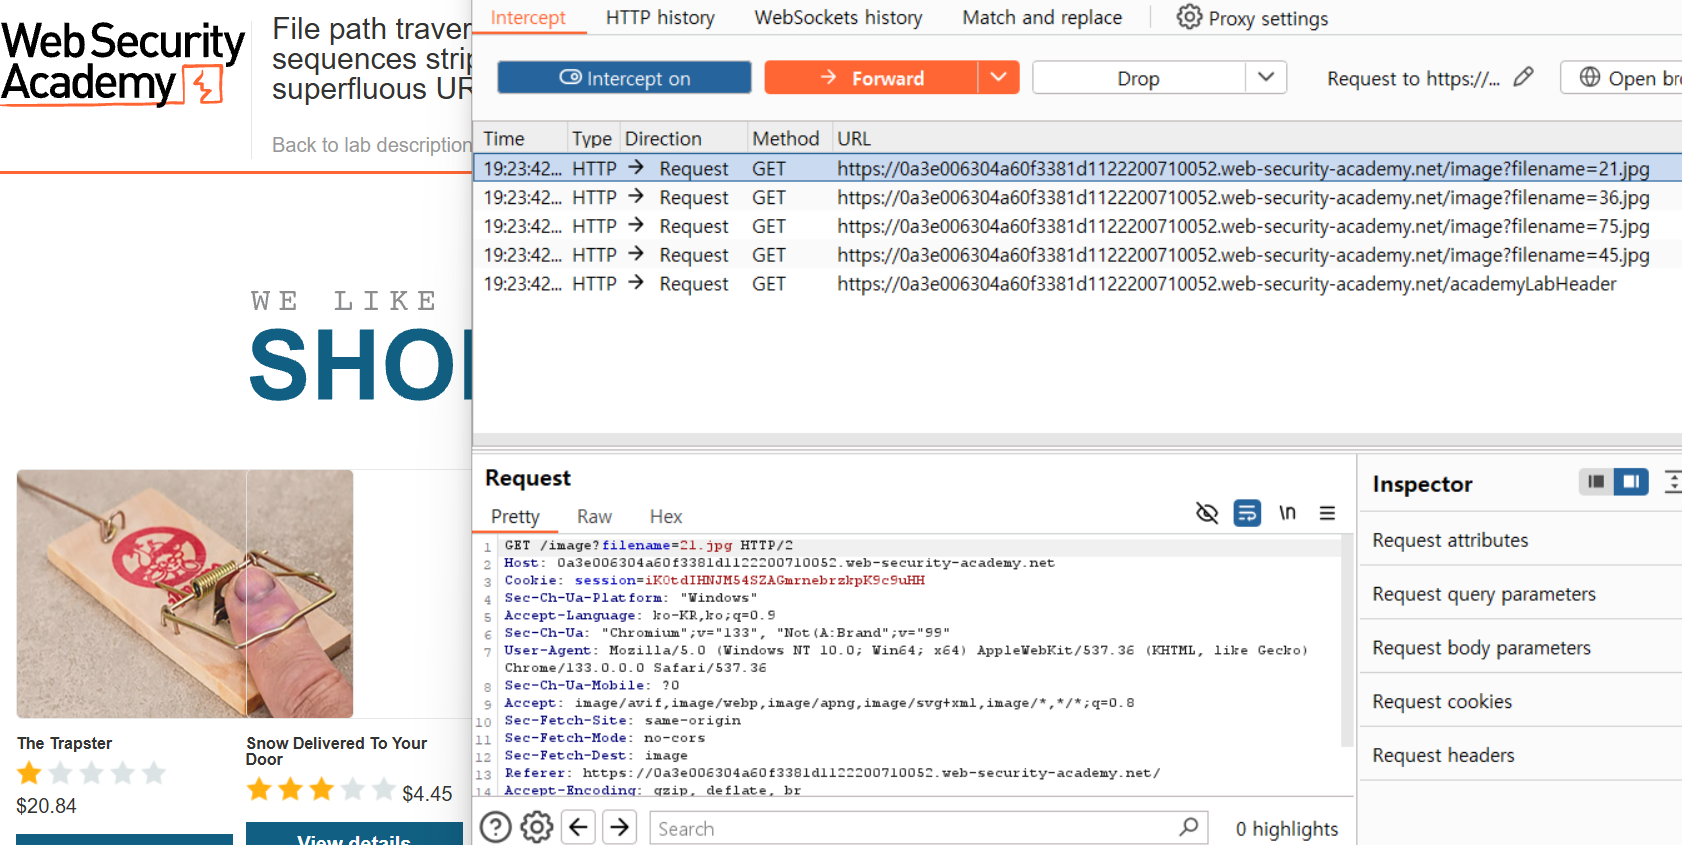The width and height of the screenshot is (1682, 845).
Task: Select the Hex view tab
Action: click(666, 516)
